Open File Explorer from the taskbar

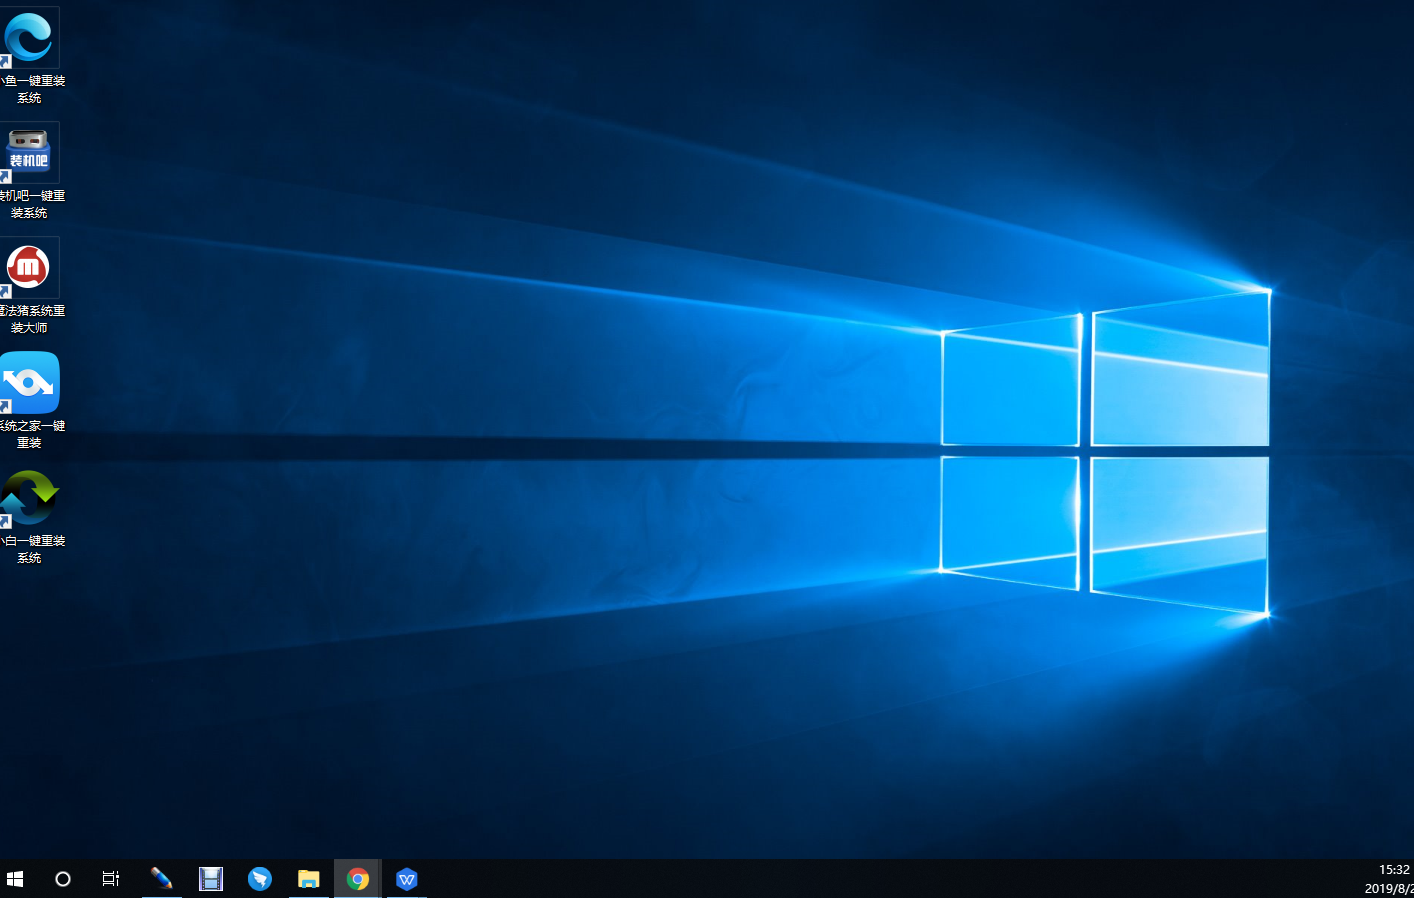[x=309, y=879]
